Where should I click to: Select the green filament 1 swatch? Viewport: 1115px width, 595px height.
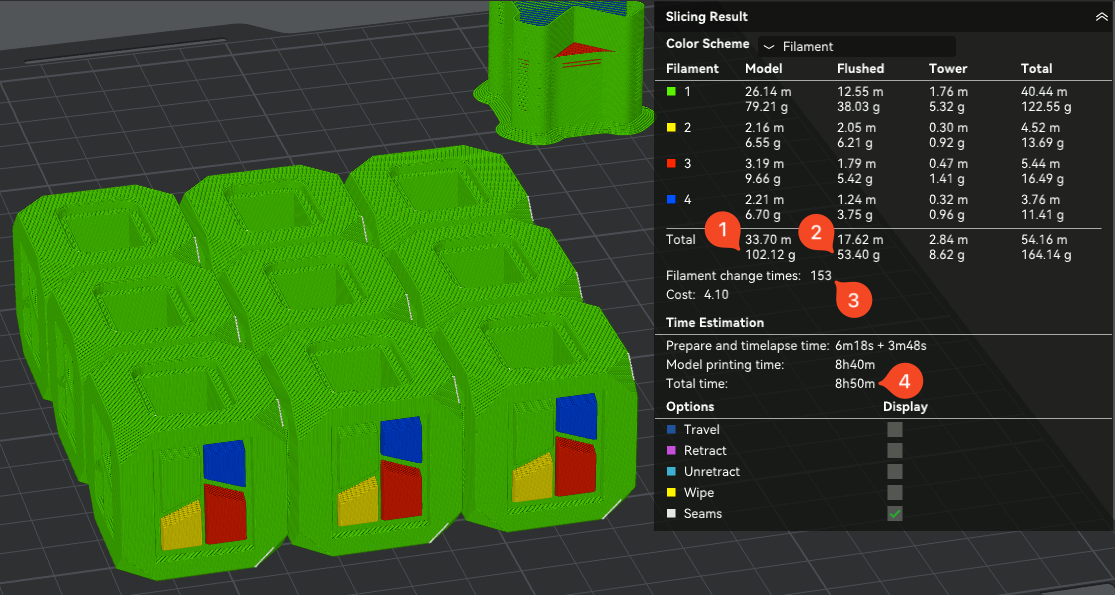(671, 92)
